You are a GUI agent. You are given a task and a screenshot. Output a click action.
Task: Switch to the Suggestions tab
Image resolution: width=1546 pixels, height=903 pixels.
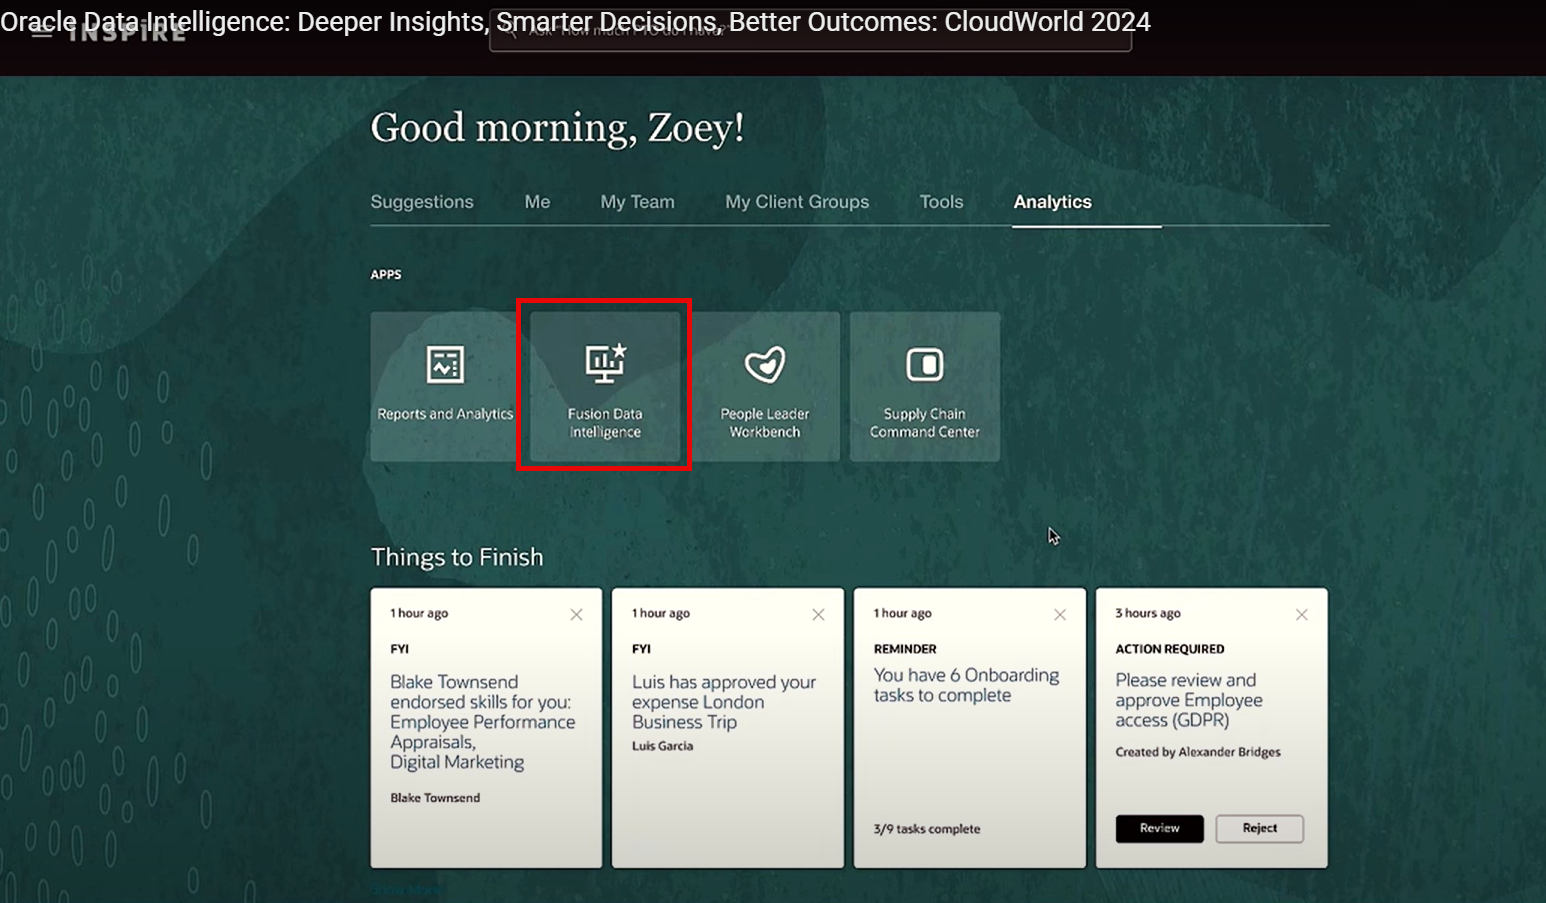pyautogui.click(x=422, y=202)
